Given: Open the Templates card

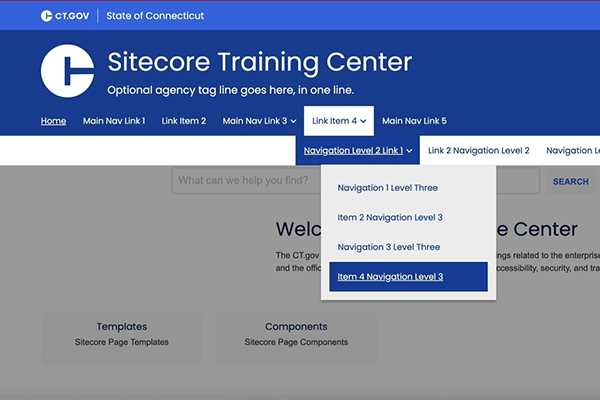Looking at the screenshot, I should tap(122, 334).
